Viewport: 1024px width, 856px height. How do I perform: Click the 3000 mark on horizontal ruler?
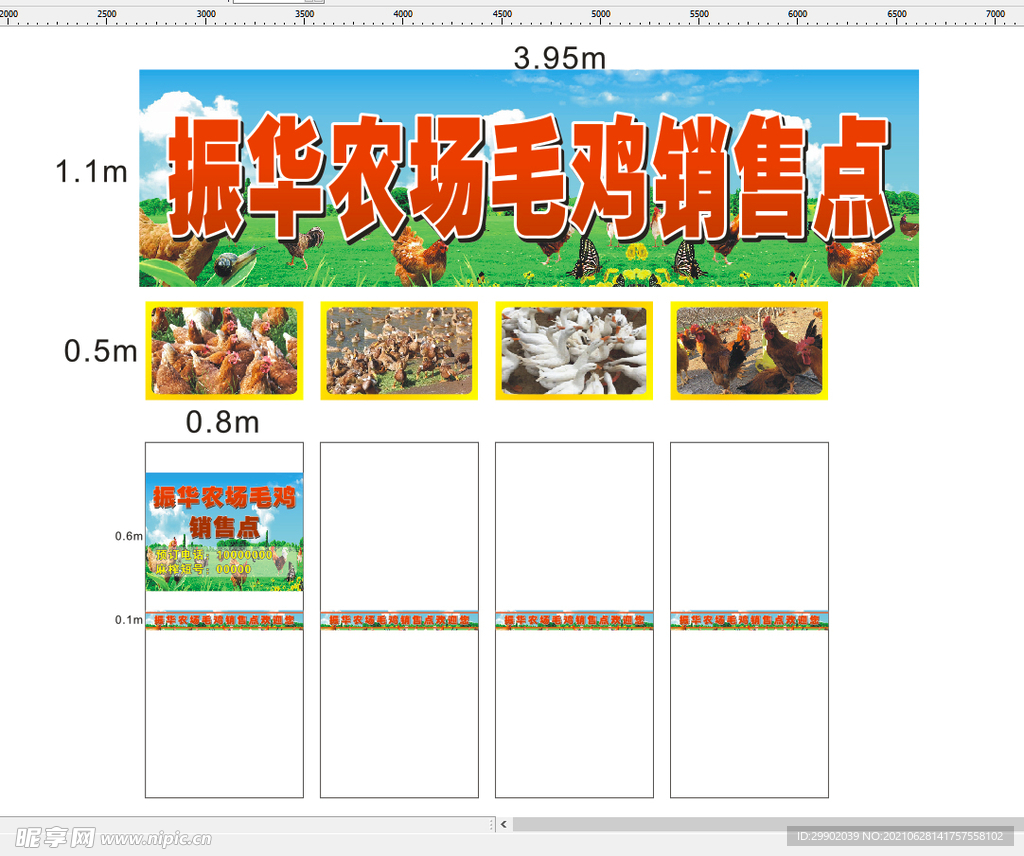tap(206, 14)
